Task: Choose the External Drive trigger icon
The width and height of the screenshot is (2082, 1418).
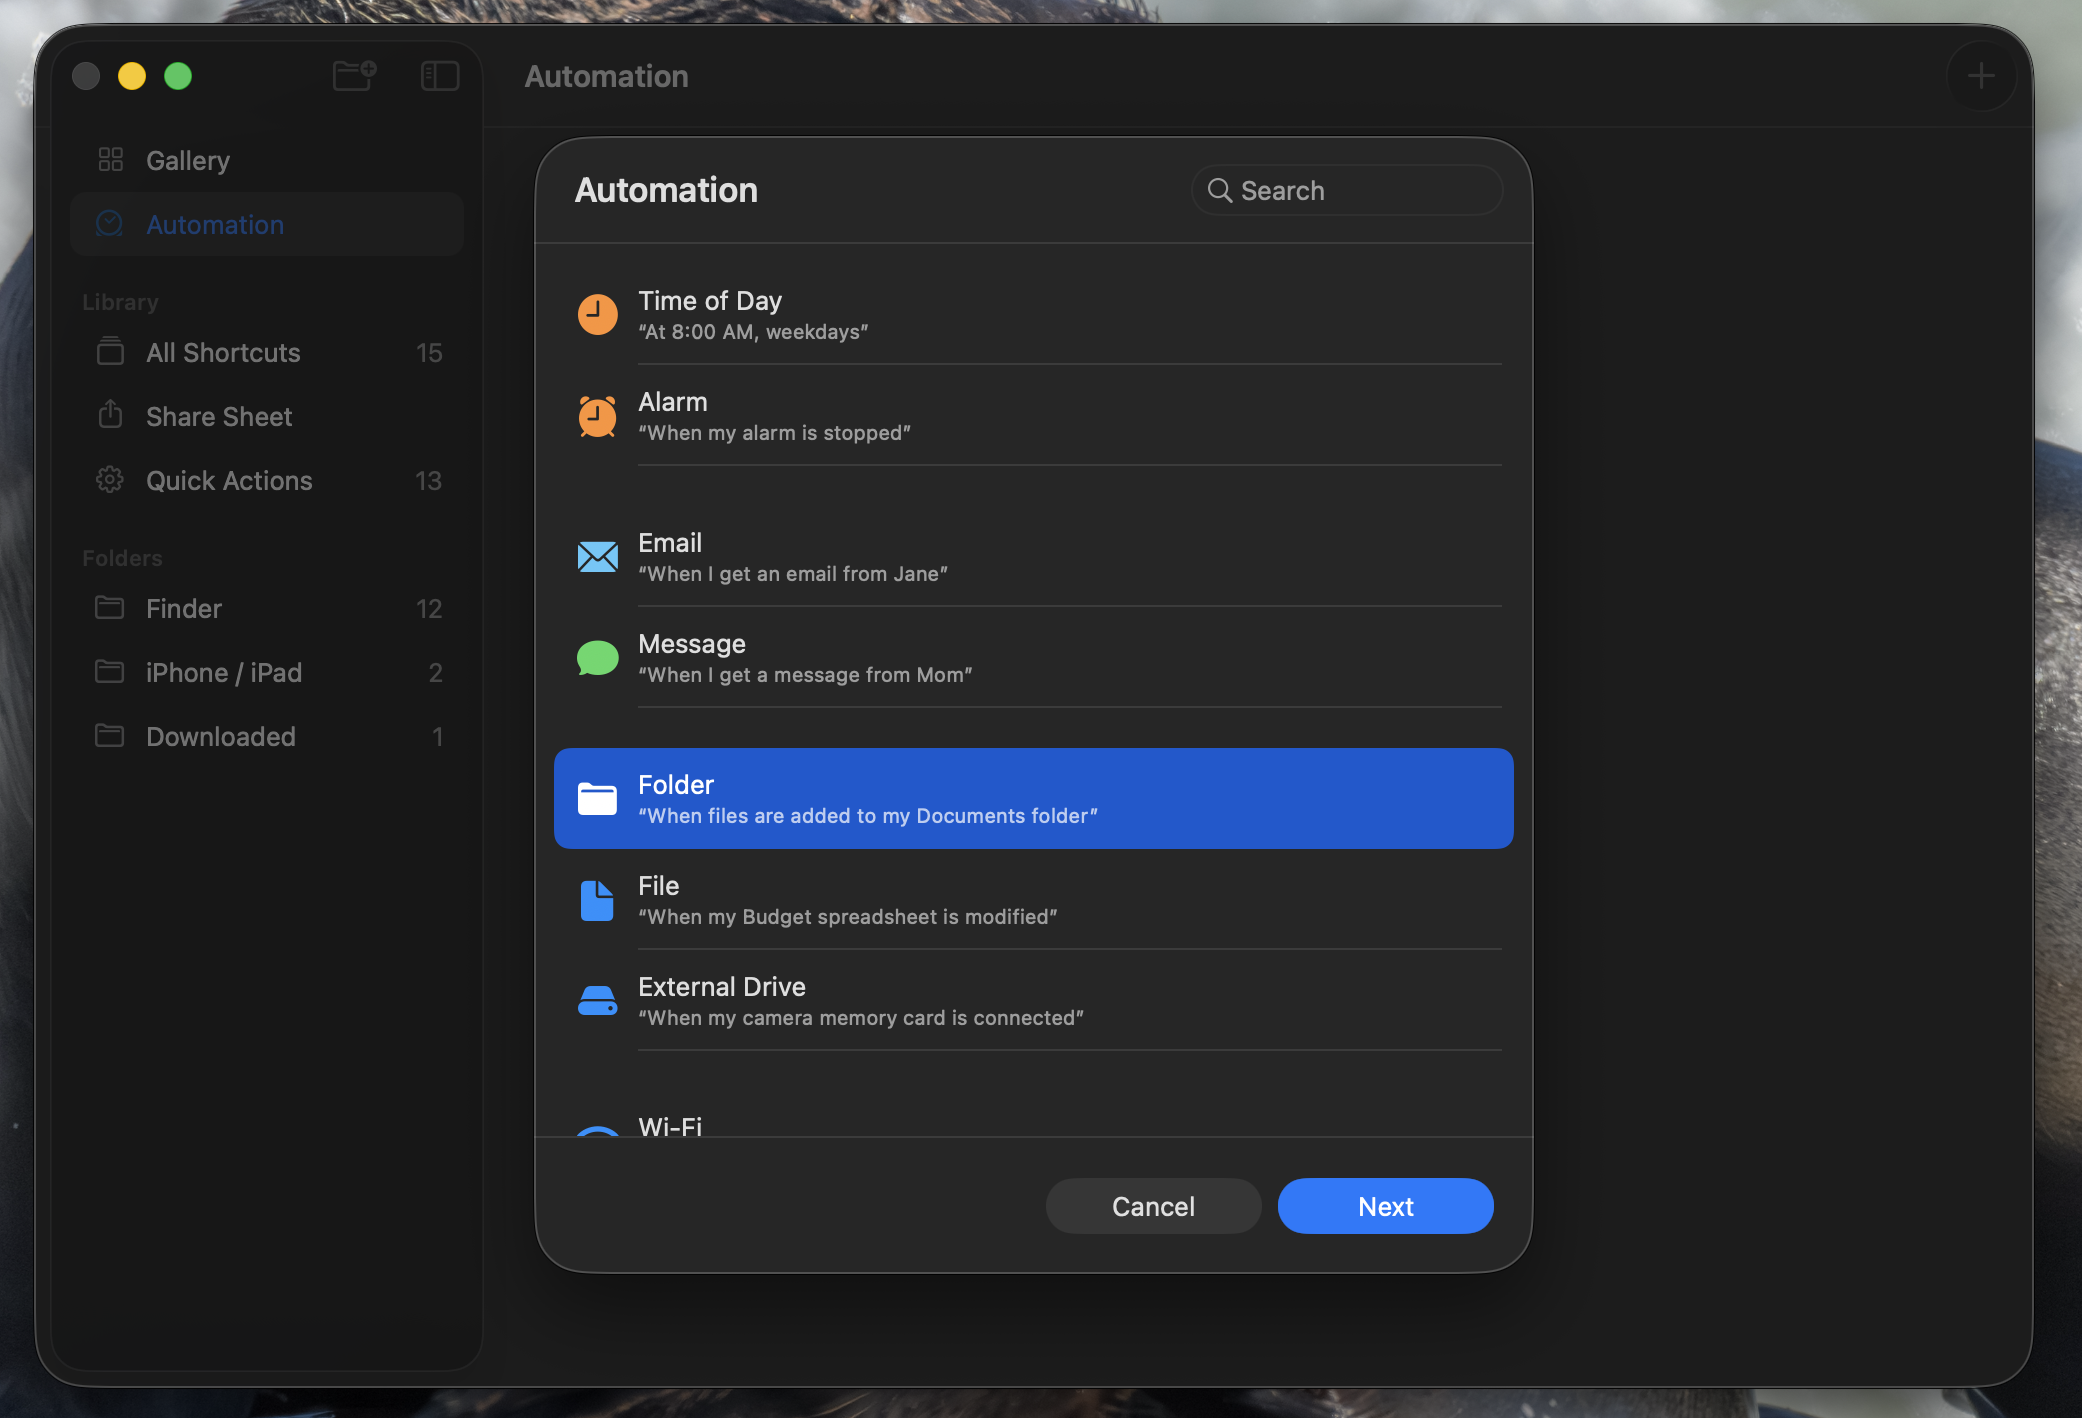Action: tap(597, 1001)
